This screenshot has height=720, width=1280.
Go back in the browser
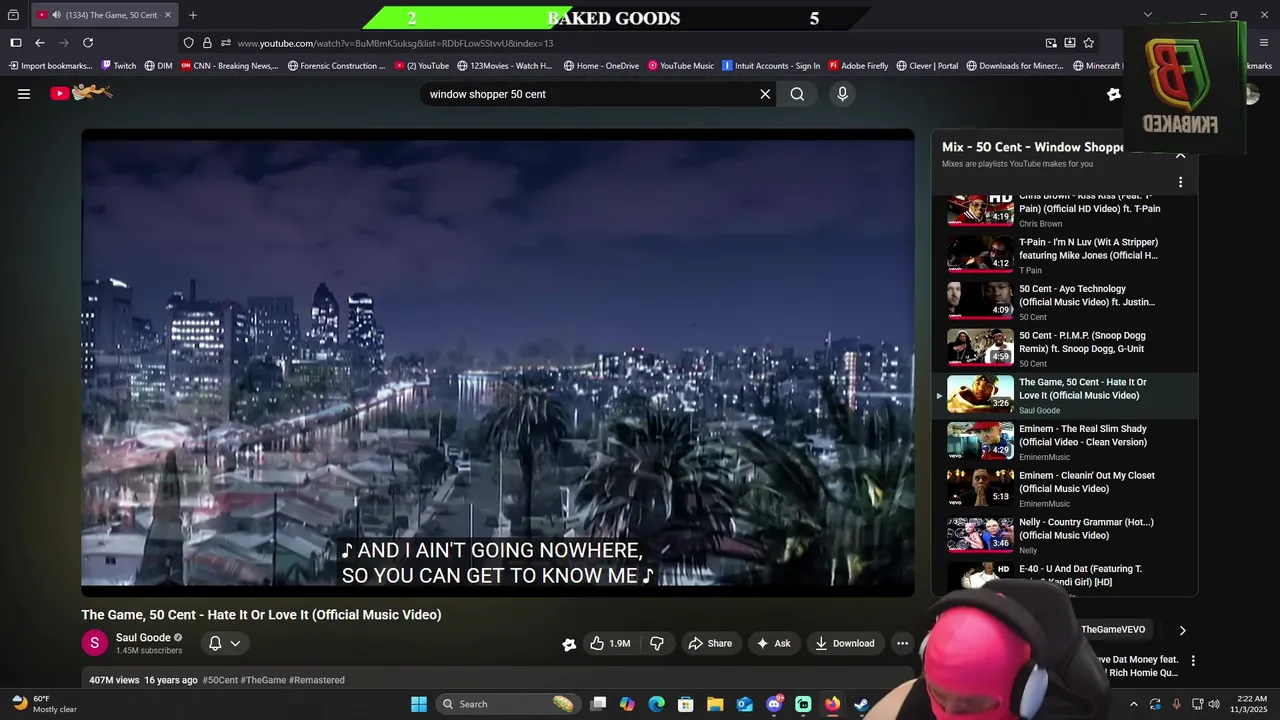pos(40,43)
